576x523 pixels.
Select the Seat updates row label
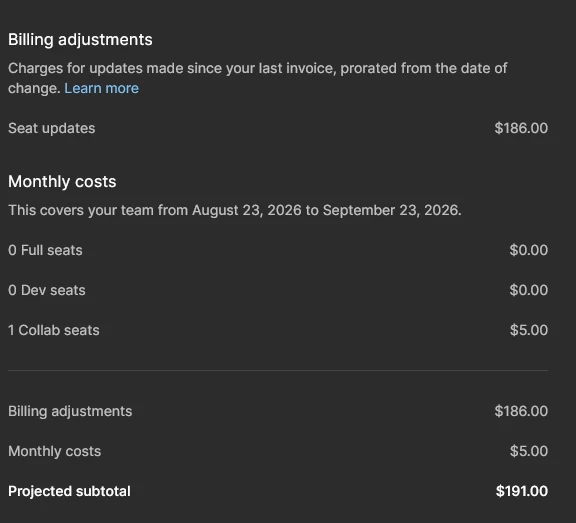[x=51, y=128]
